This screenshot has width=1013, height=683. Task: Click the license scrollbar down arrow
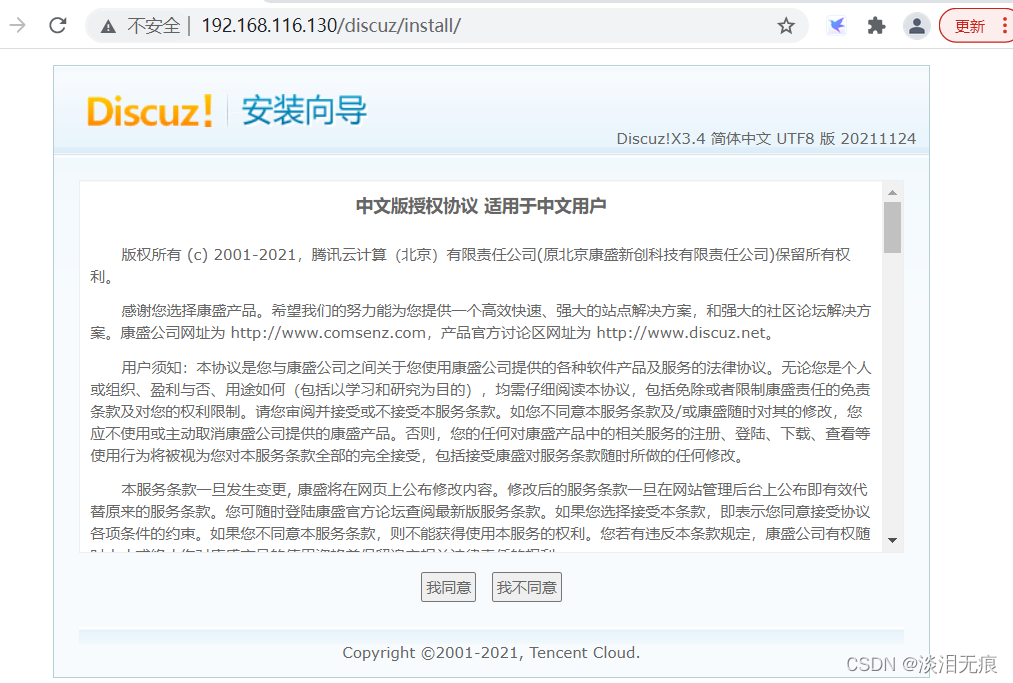892,540
